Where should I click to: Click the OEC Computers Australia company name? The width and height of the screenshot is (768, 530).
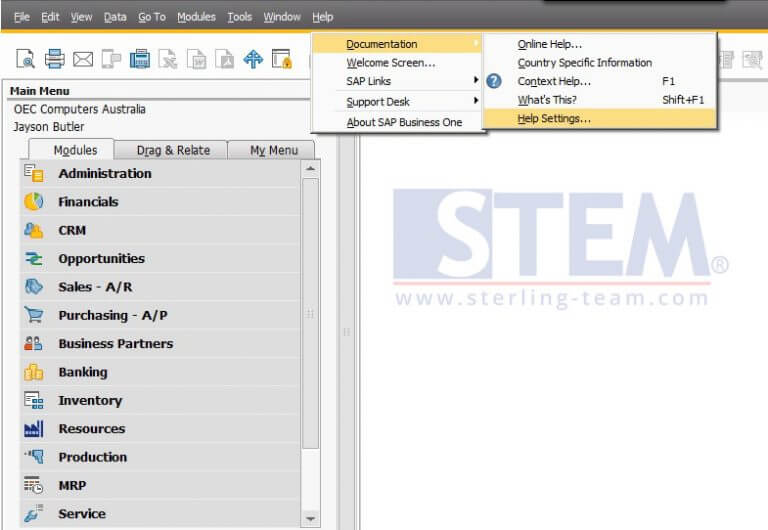point(80,109)
